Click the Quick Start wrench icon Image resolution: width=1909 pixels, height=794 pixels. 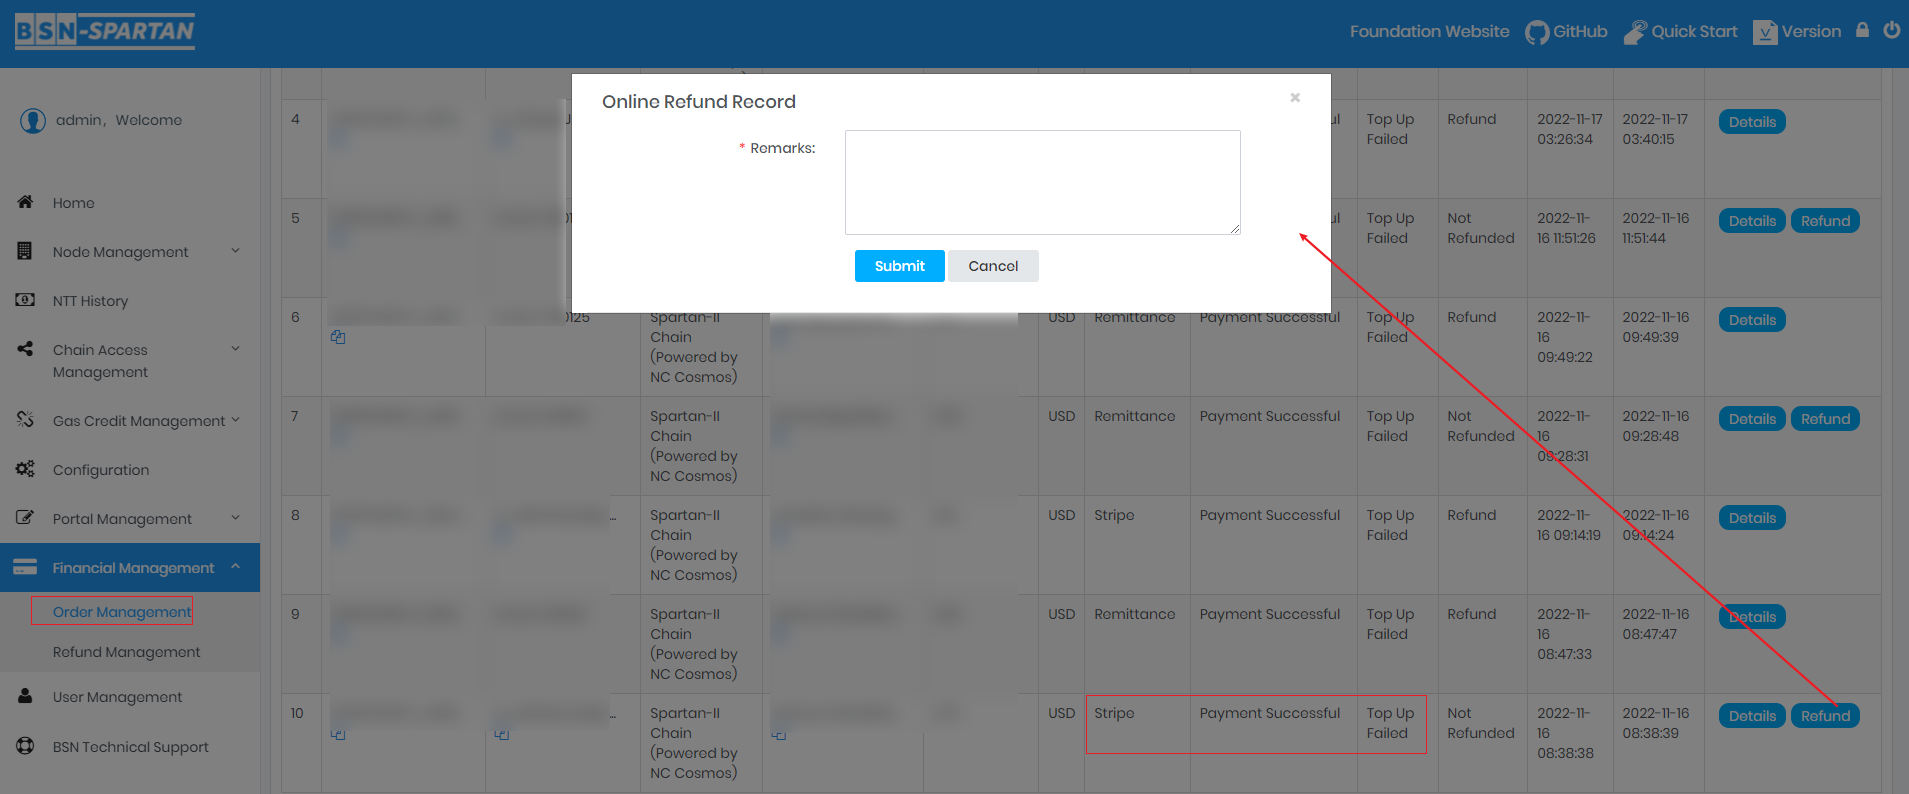click(1634, 33)
